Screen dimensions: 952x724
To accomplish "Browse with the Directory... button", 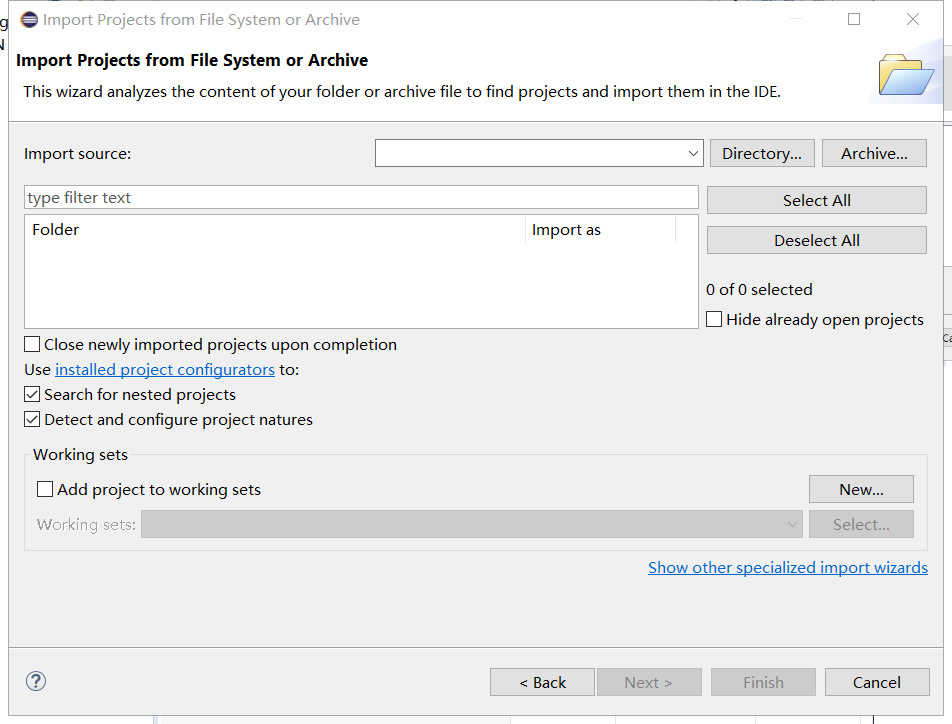I will pyautogui.click(x=762, y=154).
